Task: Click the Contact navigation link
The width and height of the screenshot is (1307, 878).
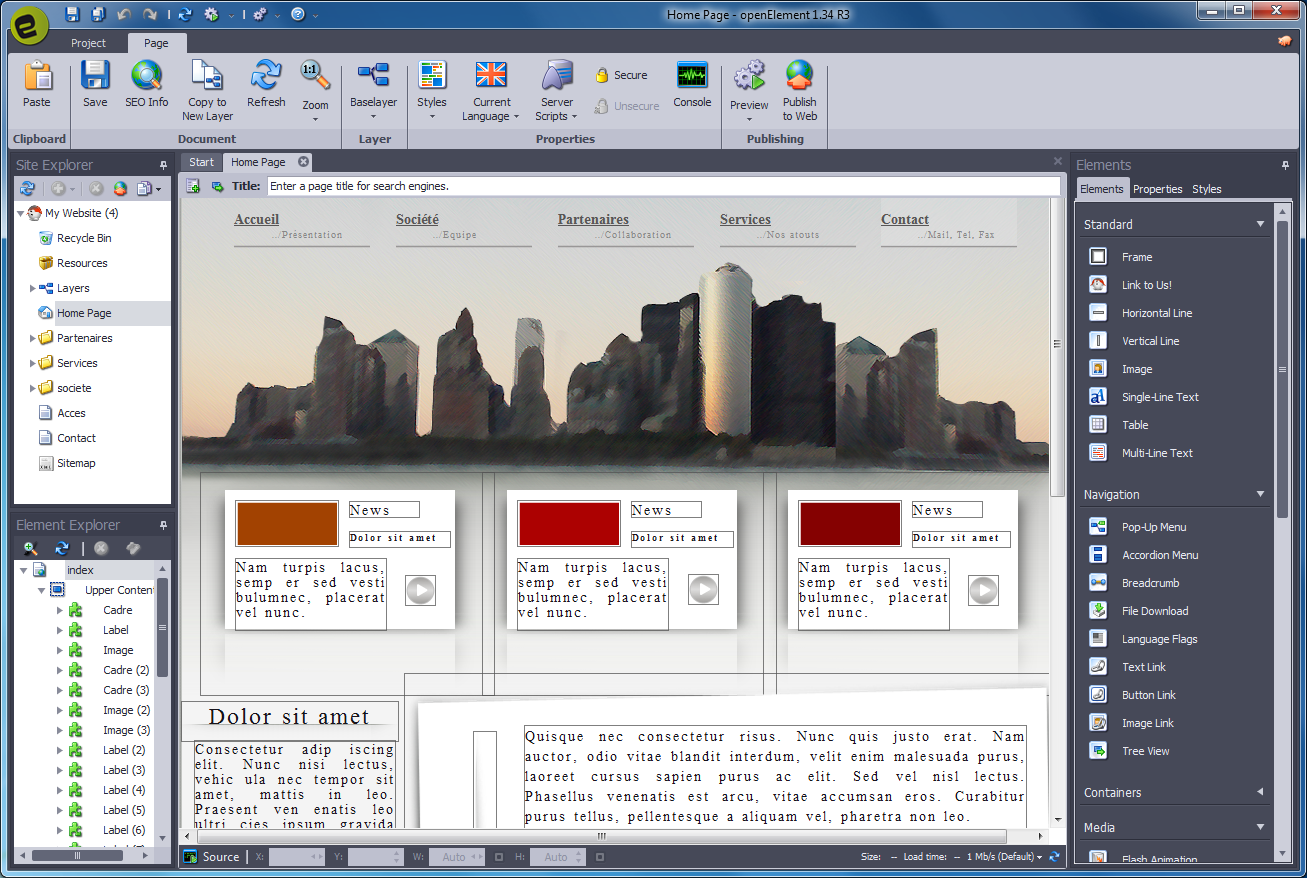Action: point(905,219)
